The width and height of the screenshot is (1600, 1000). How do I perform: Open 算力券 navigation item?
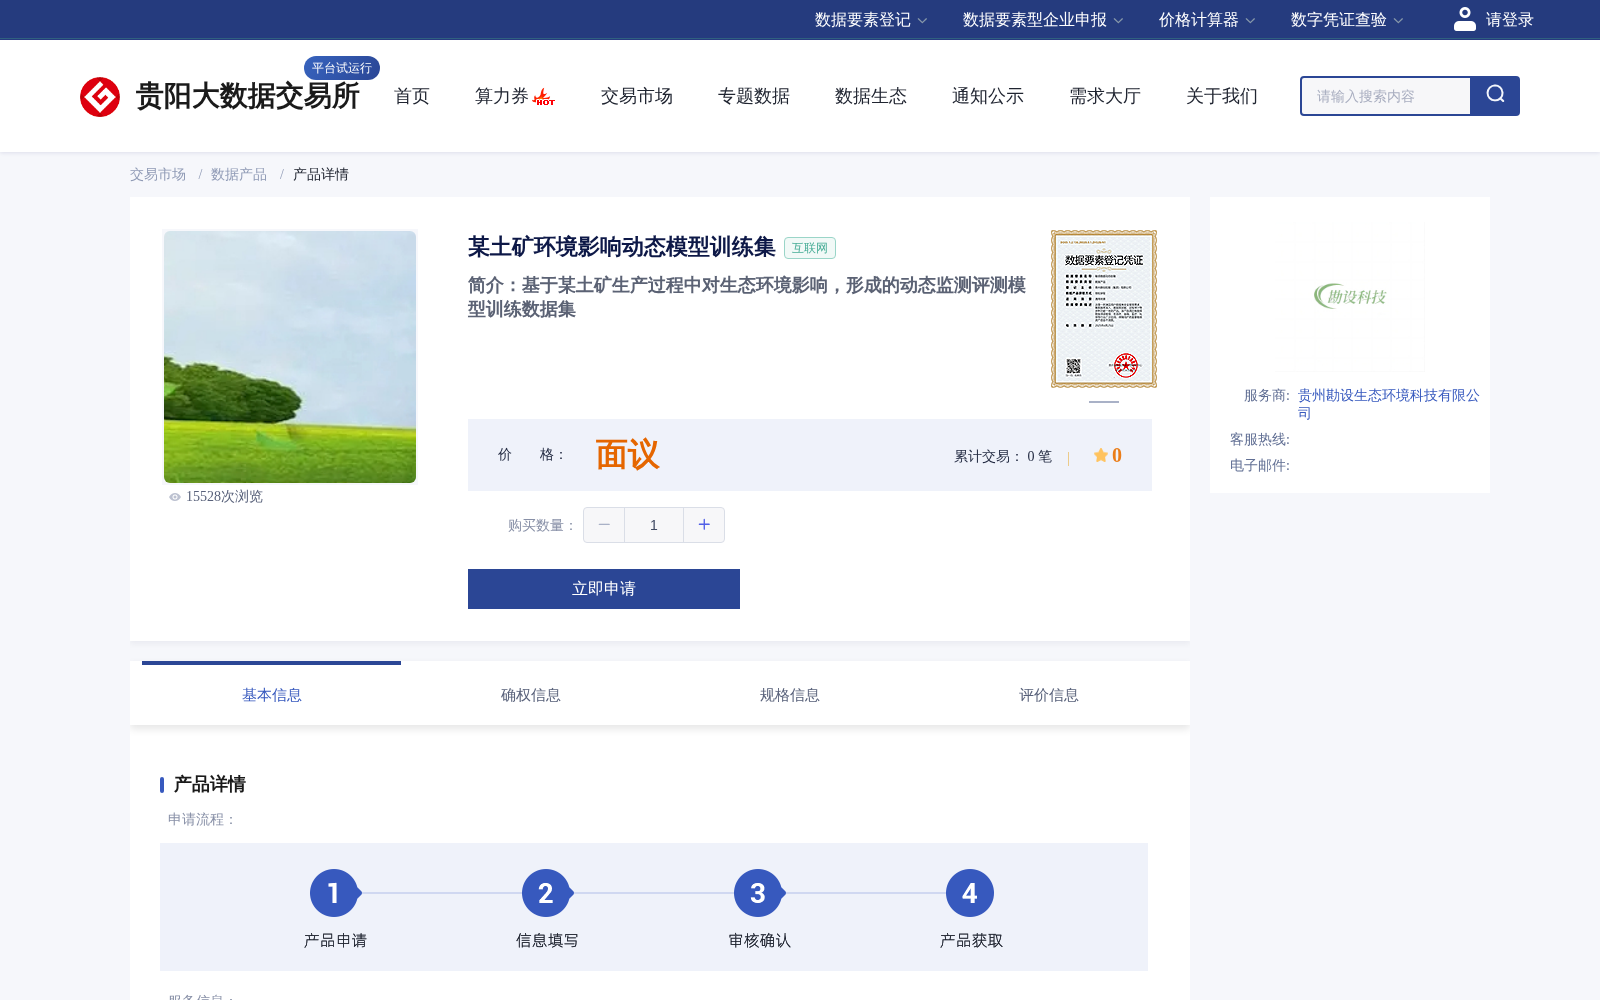[x=502, y=96]
